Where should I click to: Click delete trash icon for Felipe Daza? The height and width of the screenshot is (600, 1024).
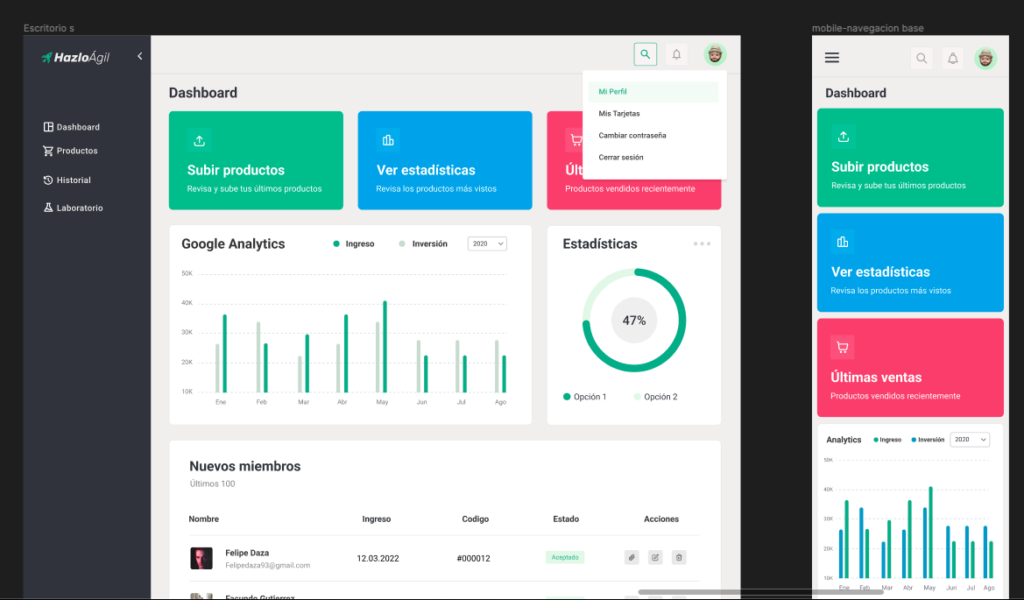pyautogui.click(x=679, y=557)
